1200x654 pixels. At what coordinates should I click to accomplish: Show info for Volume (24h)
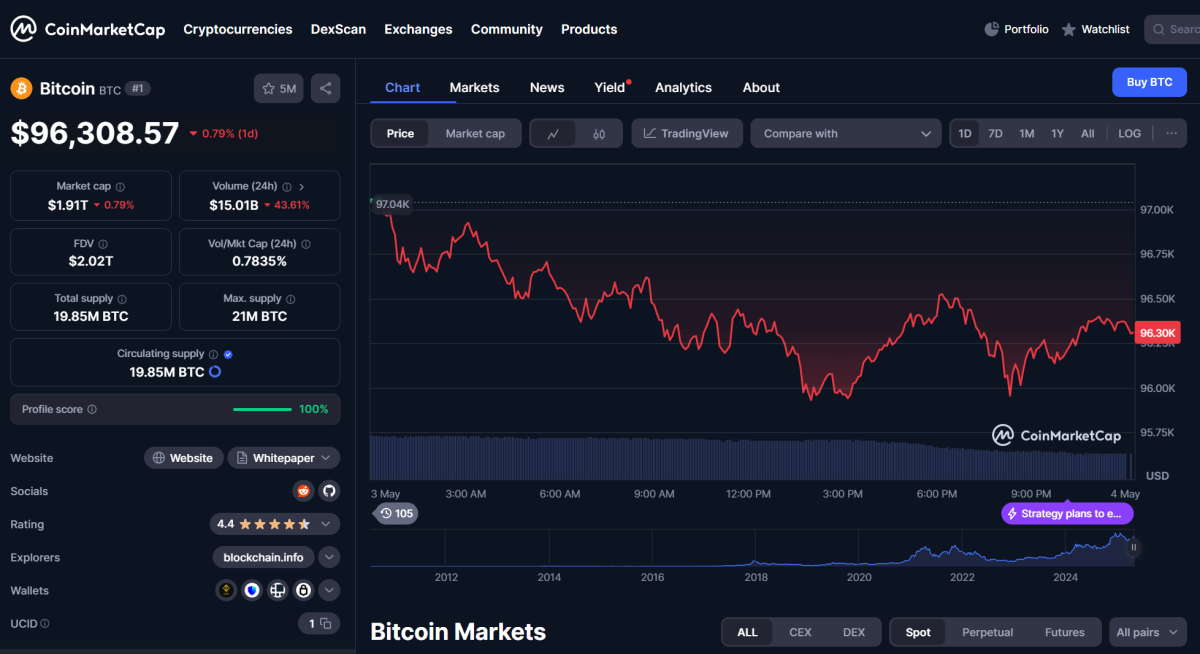(287, 186)
